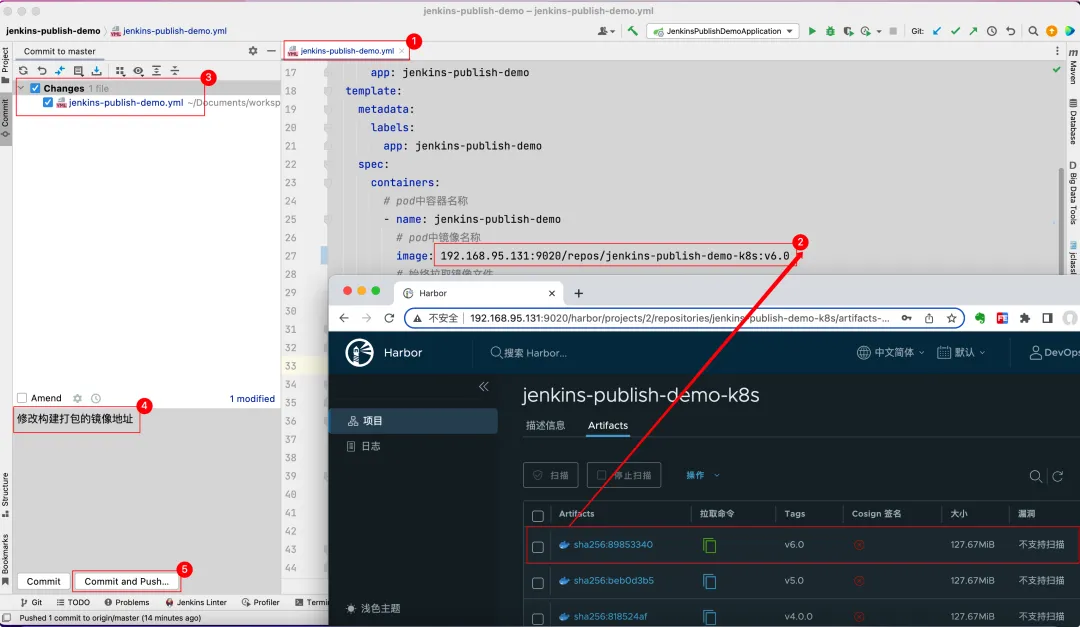Open the DevOps user menu in Harbor
This screenshot has width=1080, height=627.
(1054, 353)
